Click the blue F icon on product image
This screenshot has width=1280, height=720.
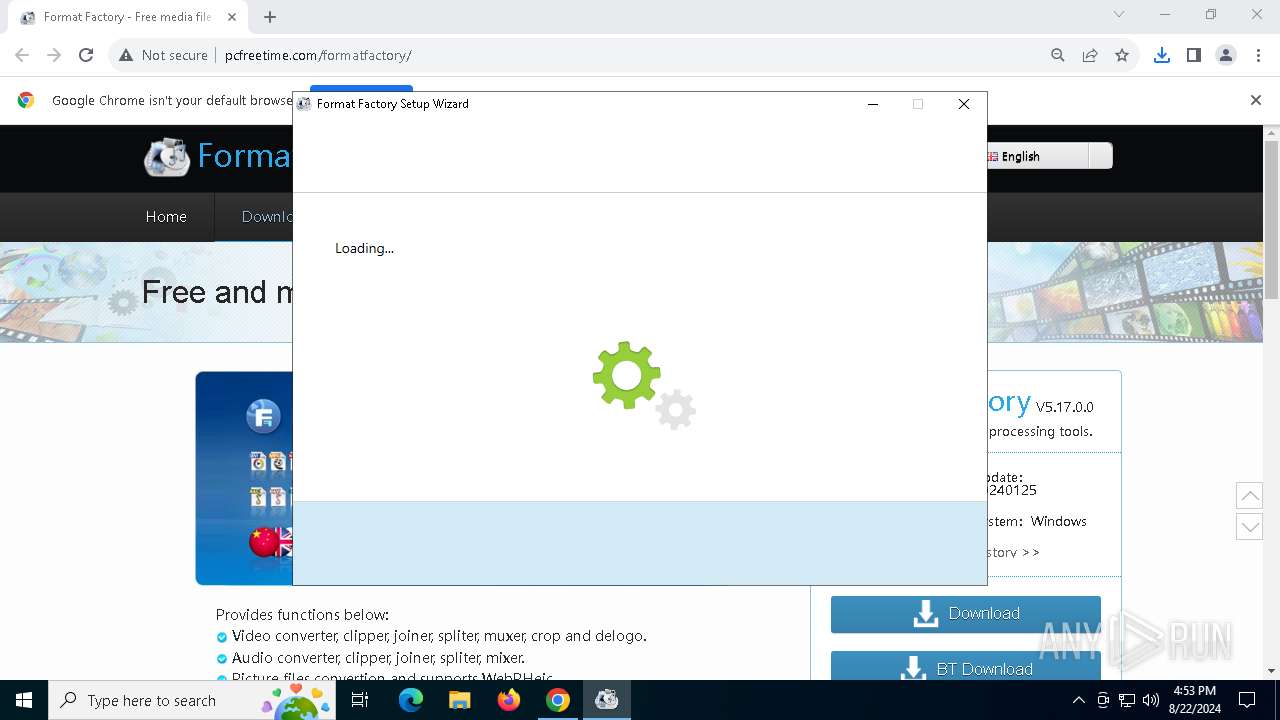click(264, 416)
